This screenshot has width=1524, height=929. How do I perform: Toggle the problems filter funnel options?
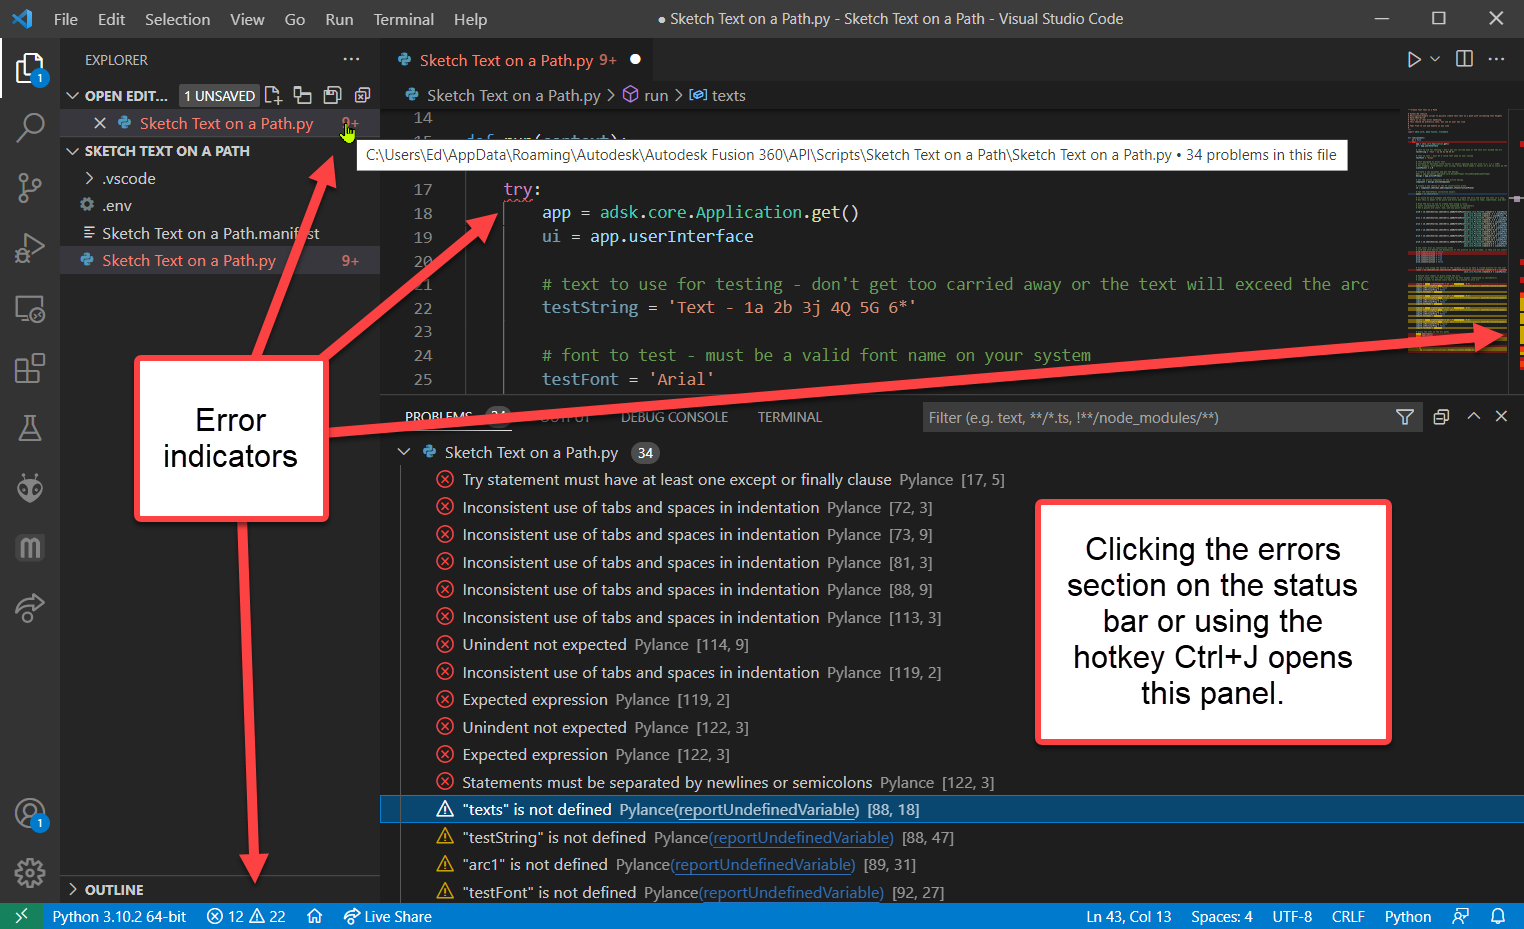coord(1404,417)
